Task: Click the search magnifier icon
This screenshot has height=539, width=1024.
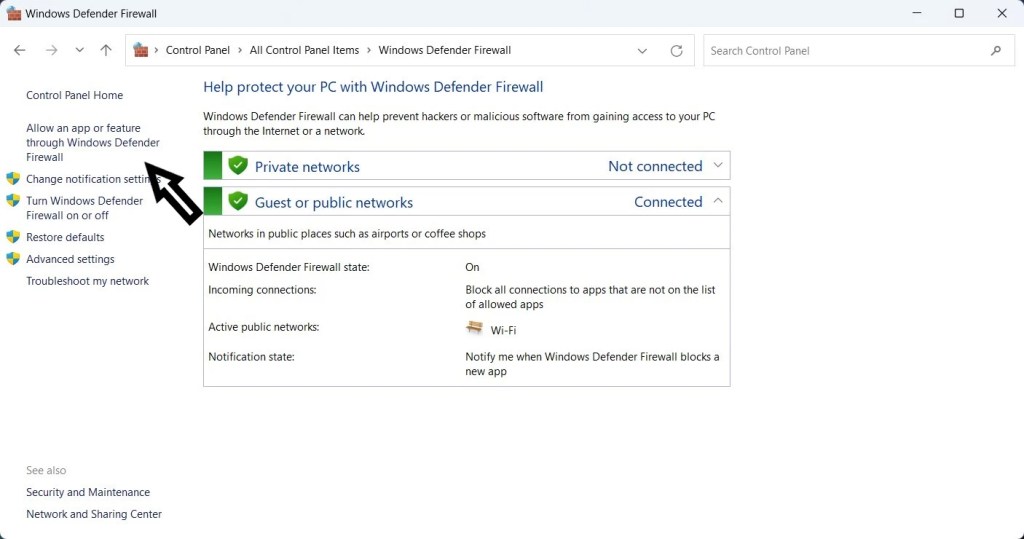Action: click(x=996, y=50)
